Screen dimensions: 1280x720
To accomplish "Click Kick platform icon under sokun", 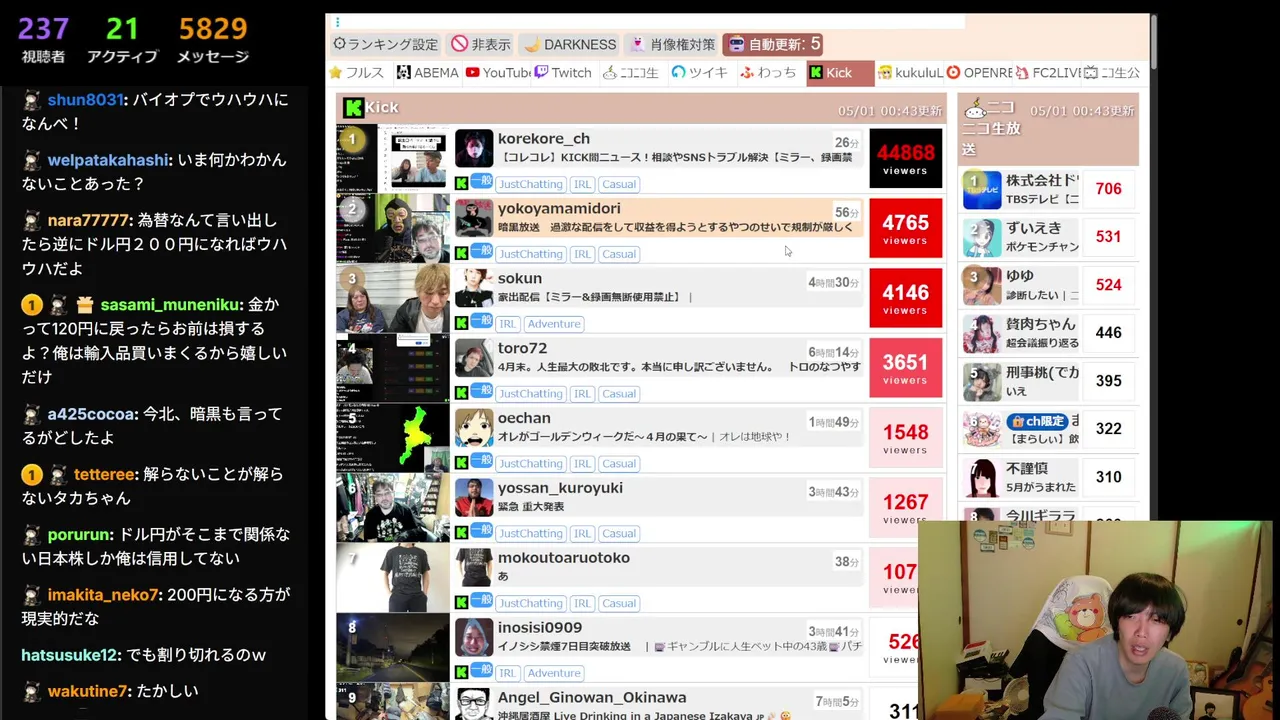I will click(x=461, y=323).
